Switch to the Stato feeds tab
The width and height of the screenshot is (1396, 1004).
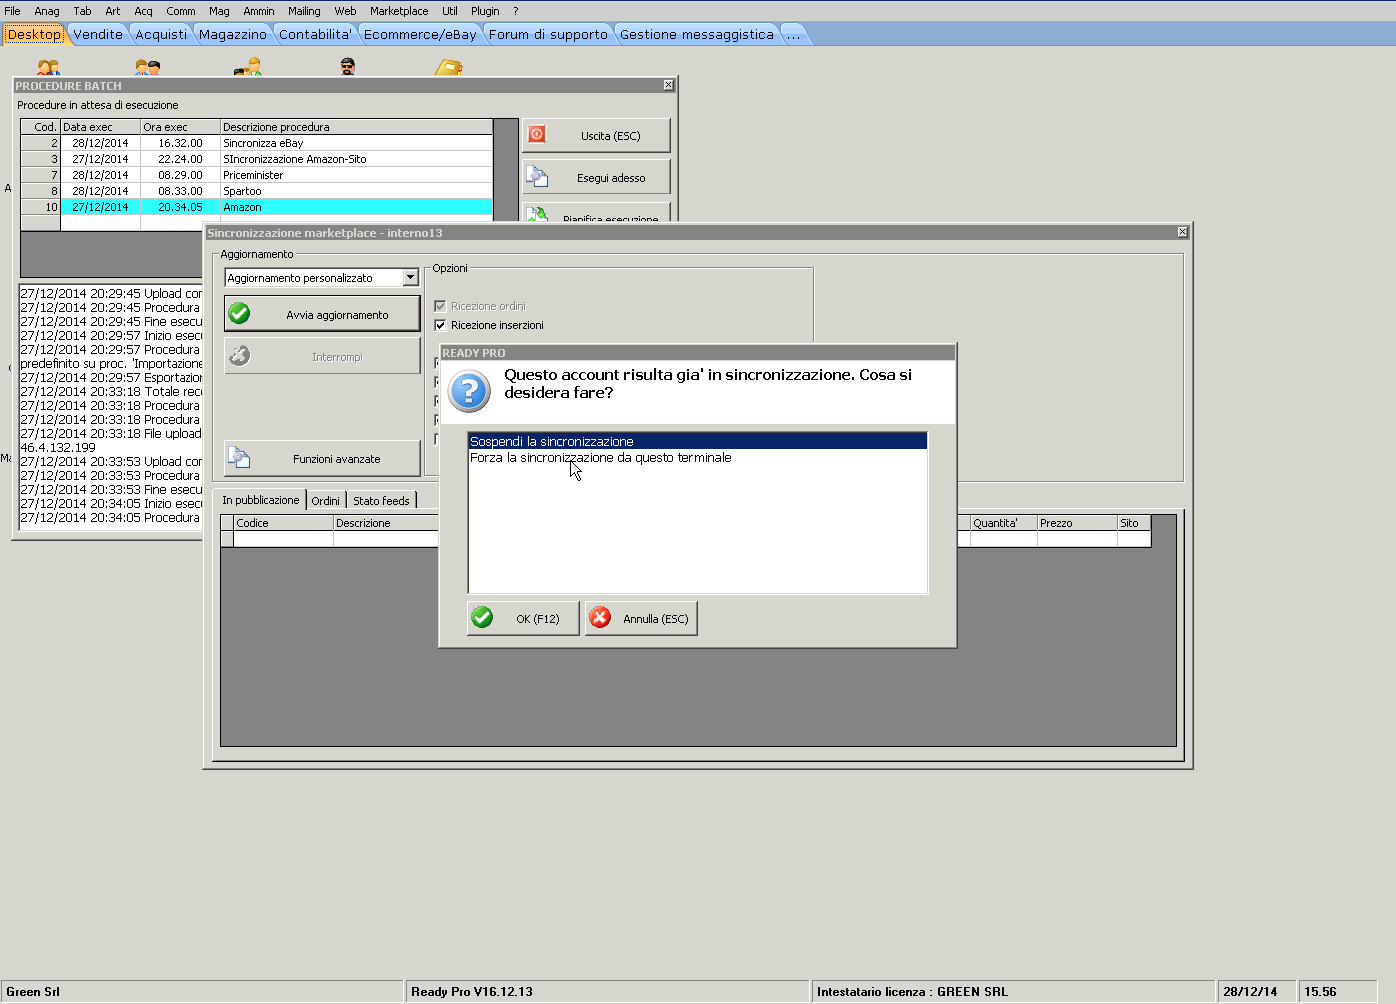(381, 501)
